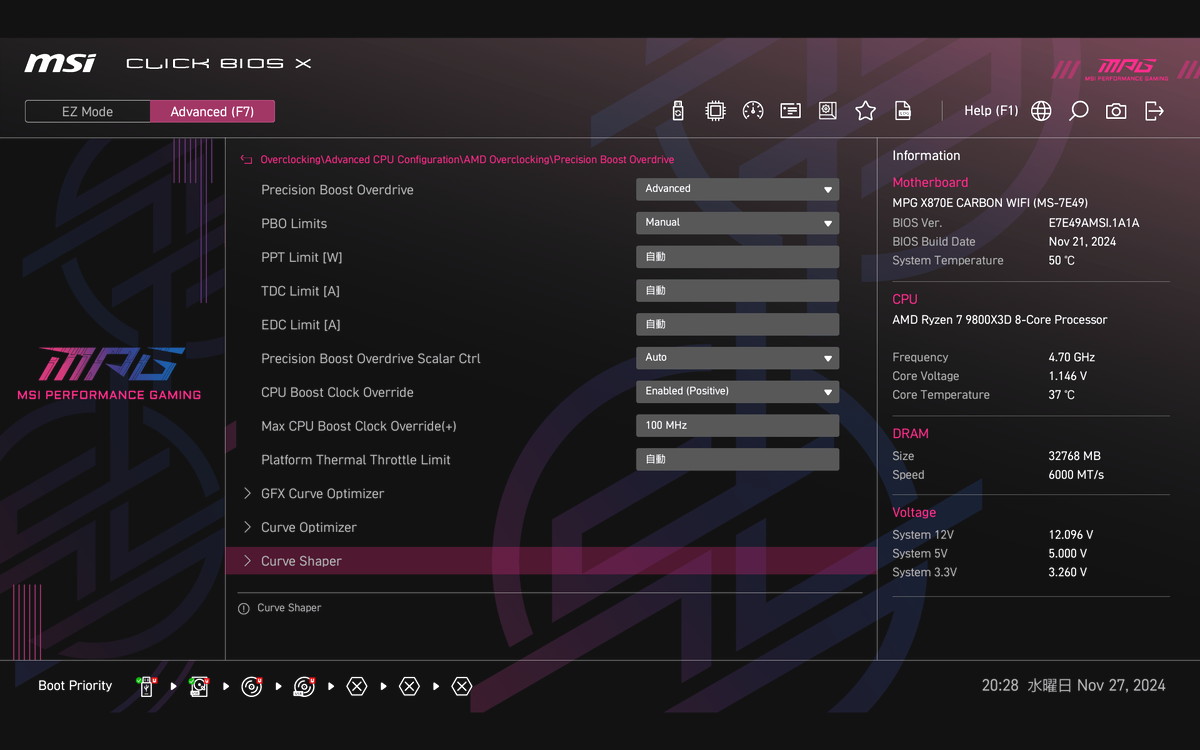Screen dimensions: 1200x750
Task: Click BIOS version E7E49AMSI.1A1A value
Action: click(x=1094, y=223)
